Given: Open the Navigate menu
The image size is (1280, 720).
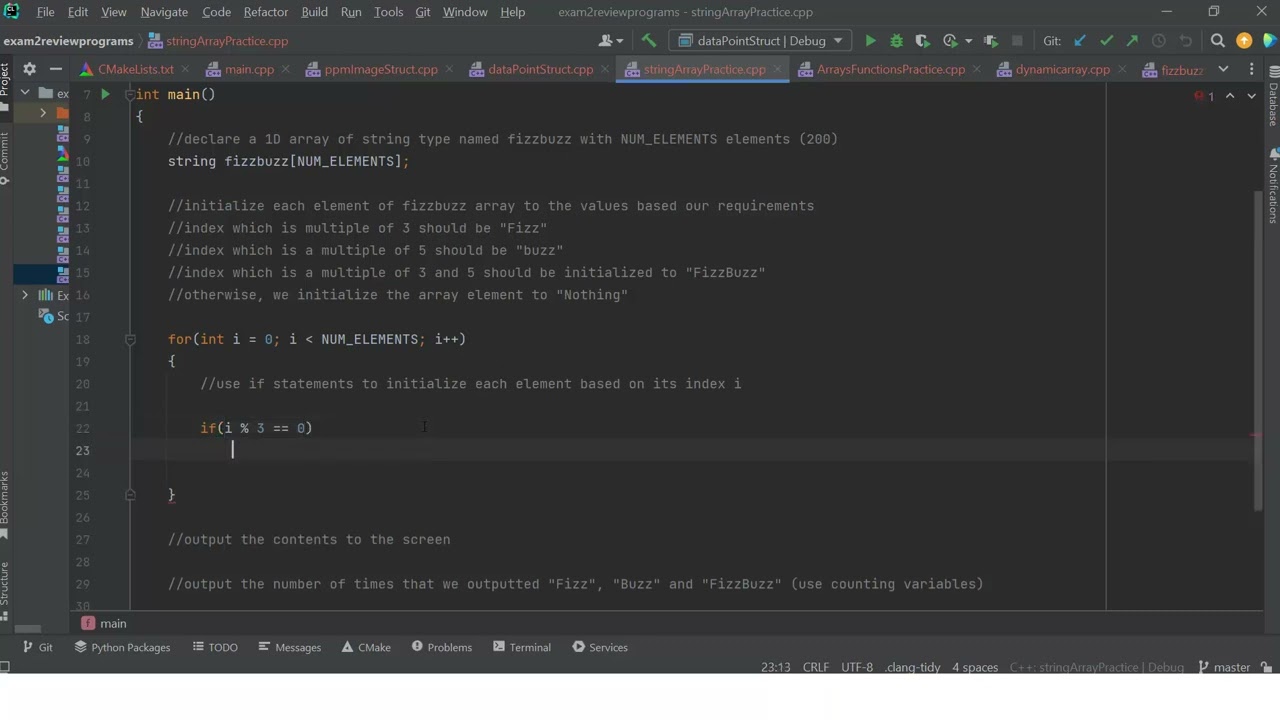Looking at the screenshot, I should [x=164, y=12].
